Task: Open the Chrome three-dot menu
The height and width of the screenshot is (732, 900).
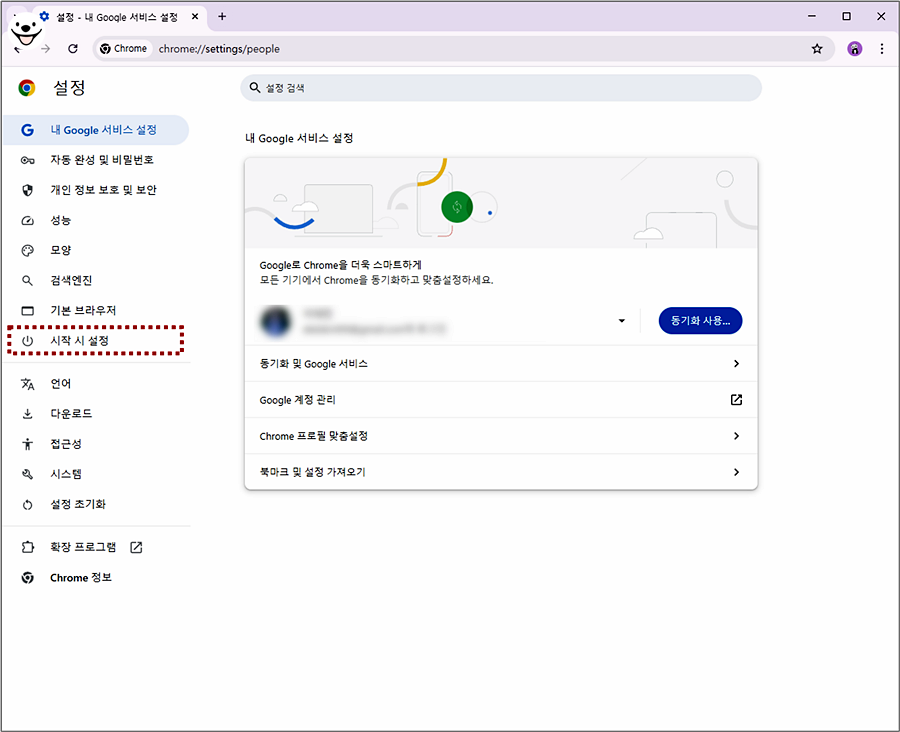Action: pyautogui.click(x=882, y=49)
